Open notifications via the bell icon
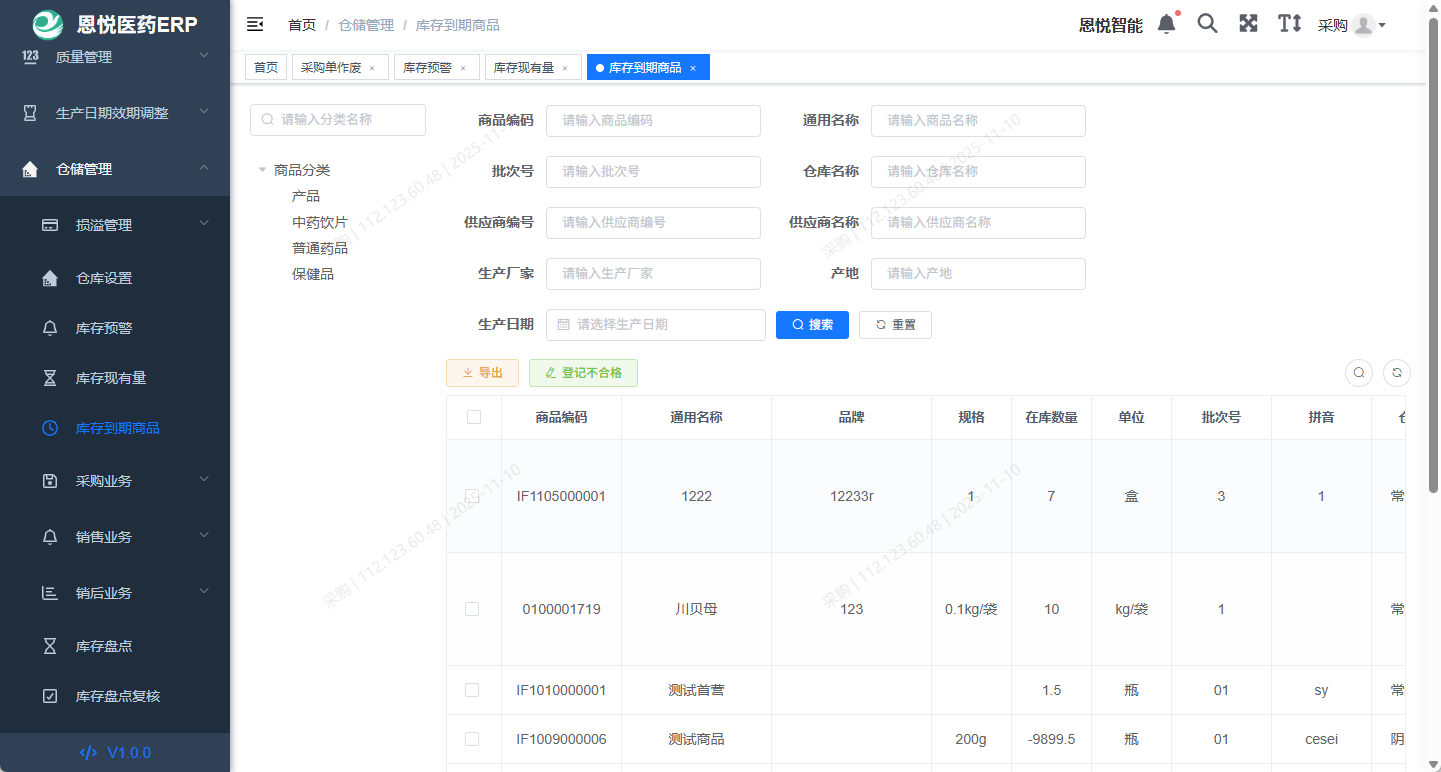1441x772 pixels. pyautogui.click(x=1166, y=23)
